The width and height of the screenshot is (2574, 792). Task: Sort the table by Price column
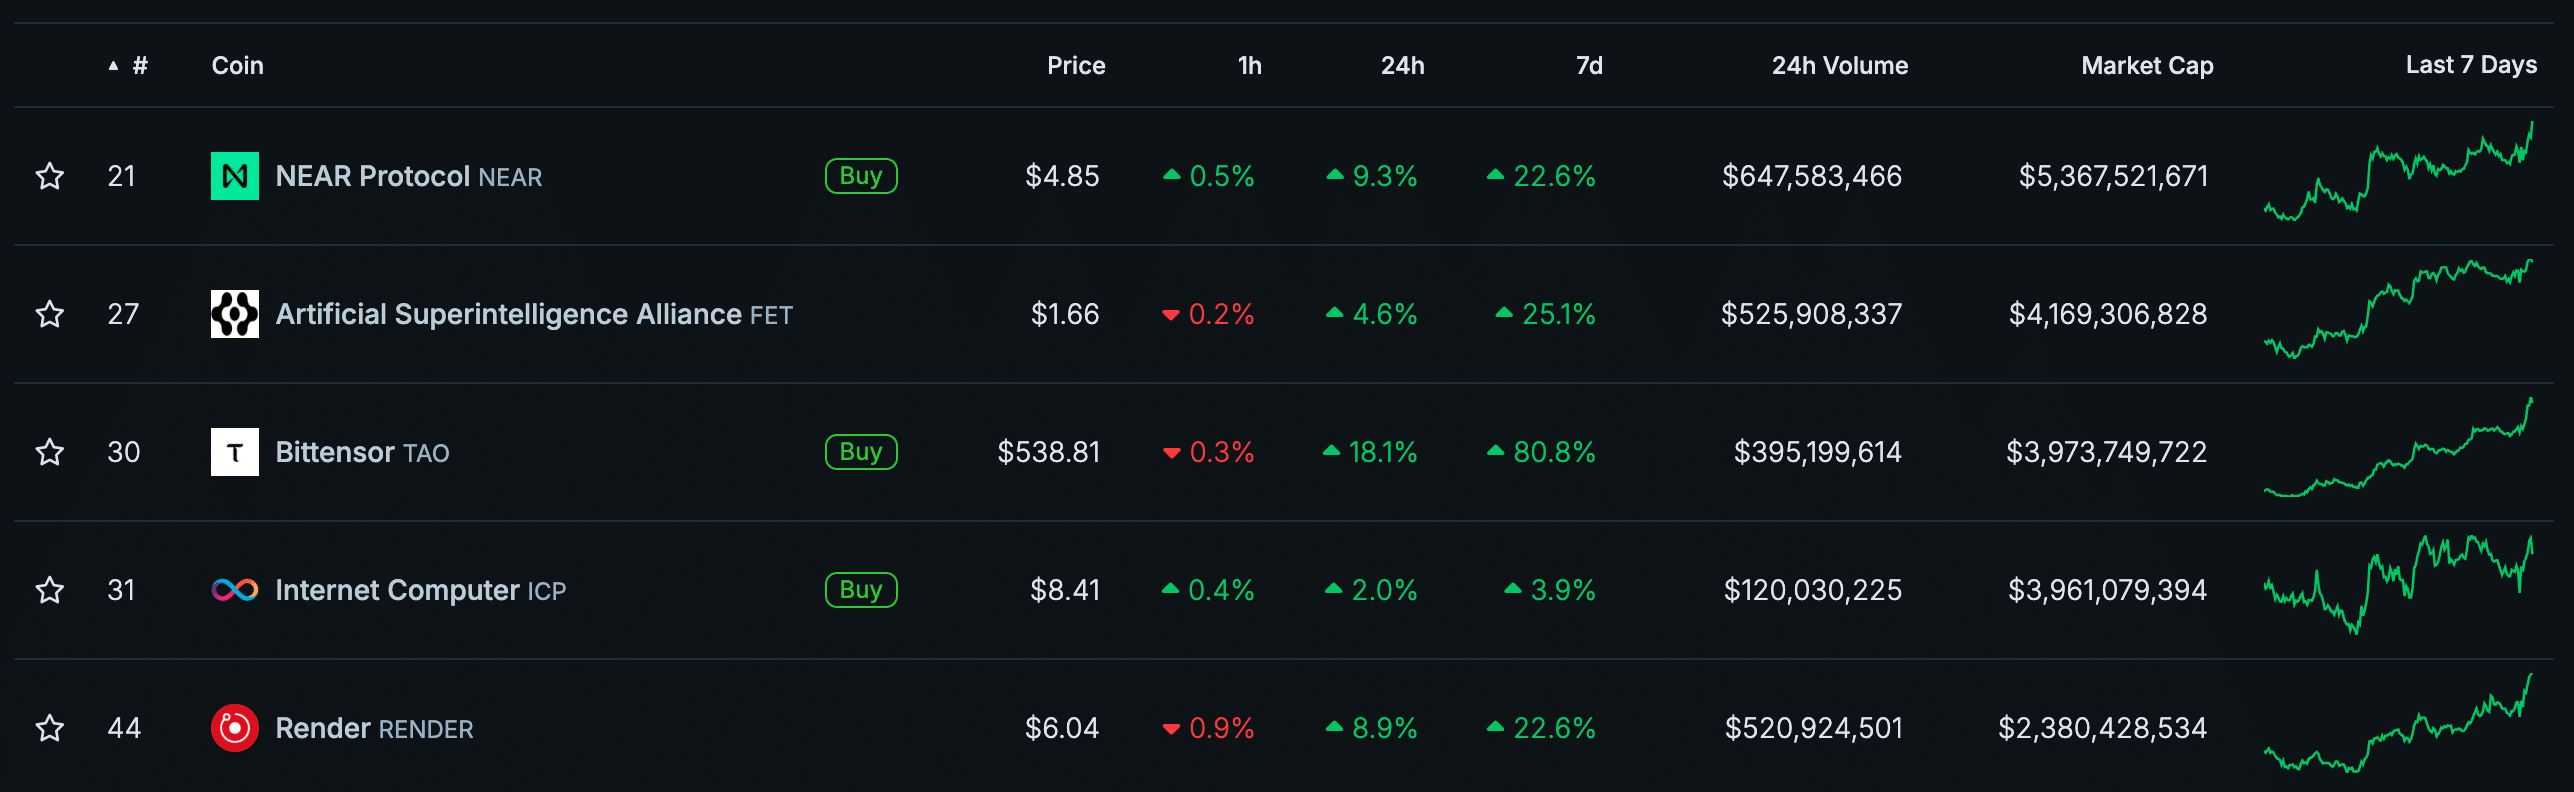coord(1076,65)
